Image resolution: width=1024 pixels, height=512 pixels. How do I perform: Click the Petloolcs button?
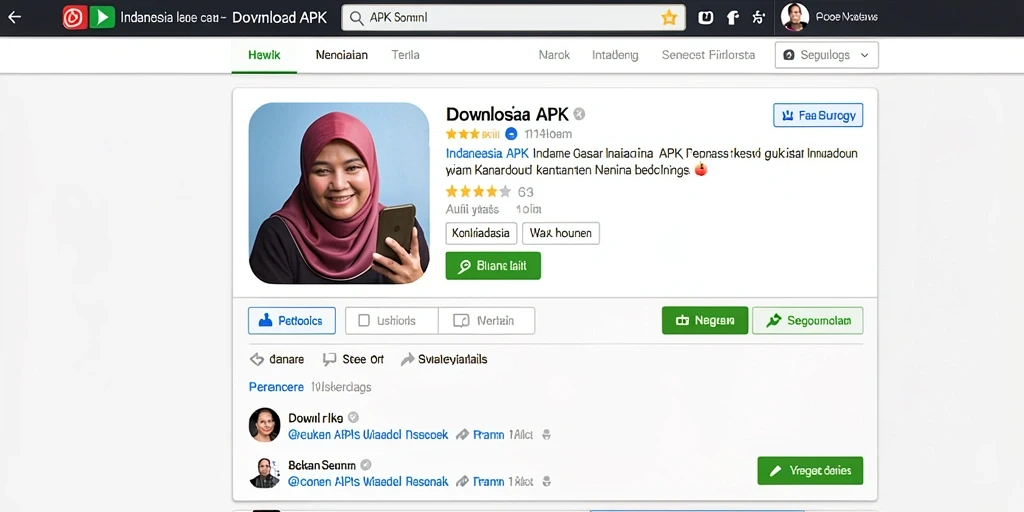coord(291,321)
